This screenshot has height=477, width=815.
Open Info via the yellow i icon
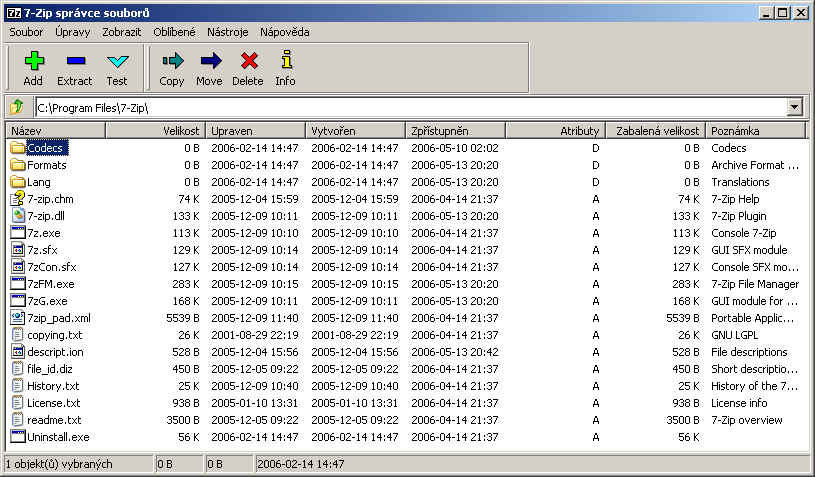click(286, 61)
